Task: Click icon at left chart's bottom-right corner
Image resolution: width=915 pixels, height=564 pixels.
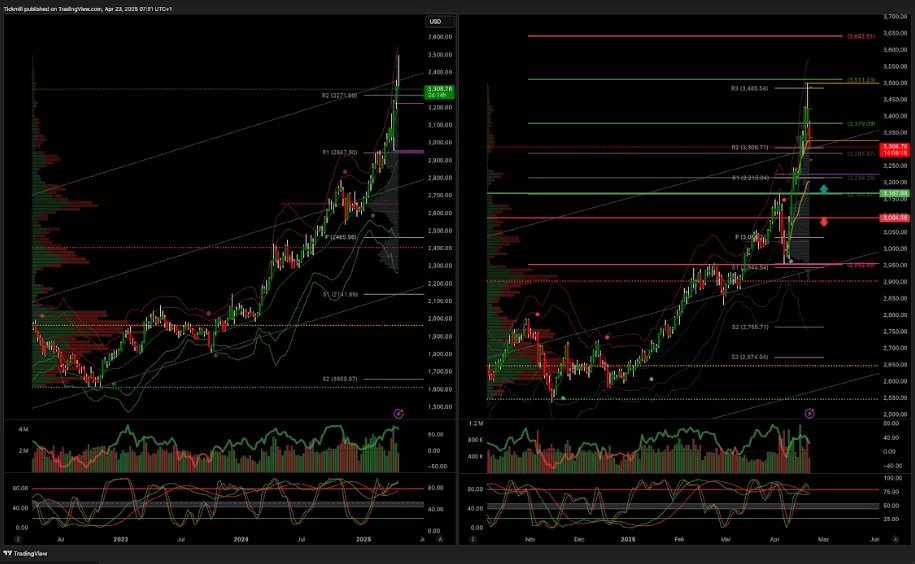Action: coord(441,539)
